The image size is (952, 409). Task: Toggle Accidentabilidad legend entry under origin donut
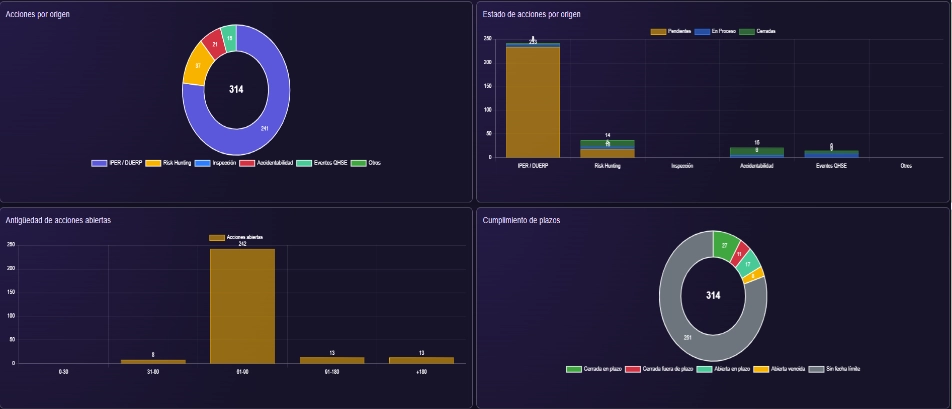(267, 163)
